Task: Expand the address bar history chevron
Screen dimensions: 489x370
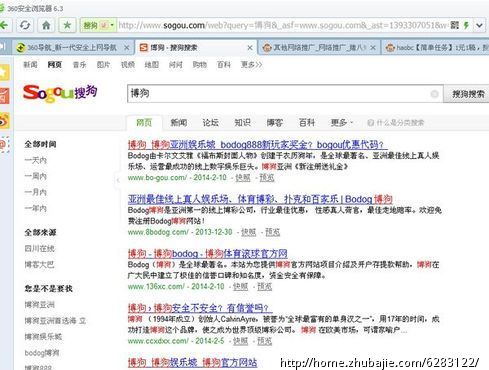Action: pos(479,25)
